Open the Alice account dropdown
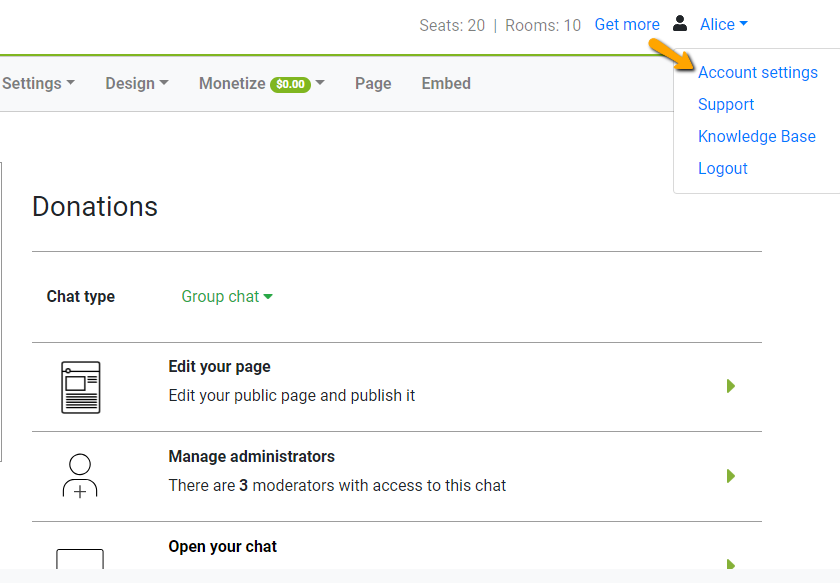 (x=723, y=24)
